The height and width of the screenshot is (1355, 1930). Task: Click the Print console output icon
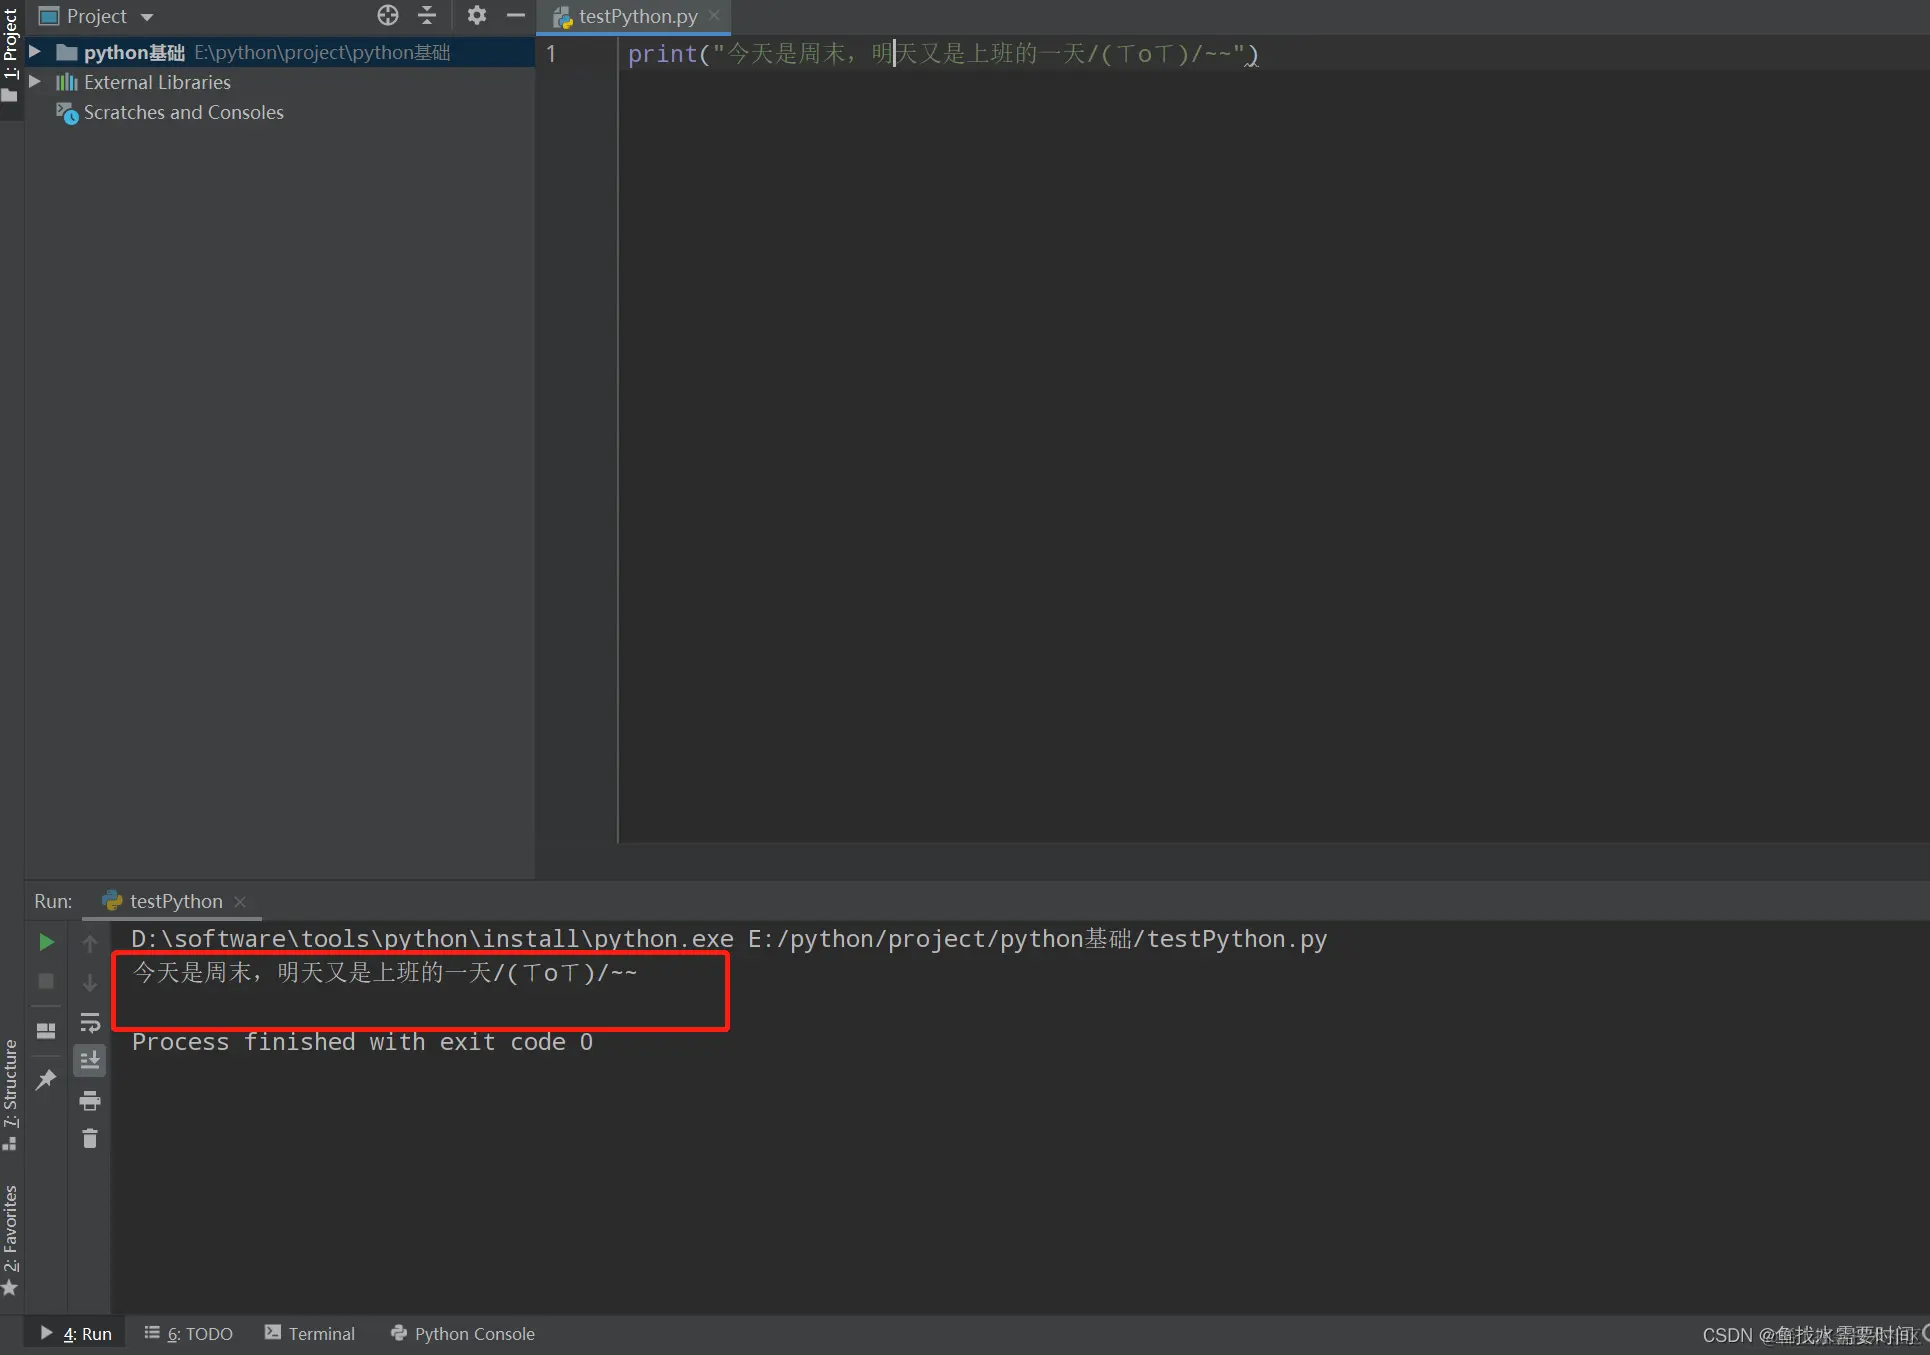coord(90,1101)
